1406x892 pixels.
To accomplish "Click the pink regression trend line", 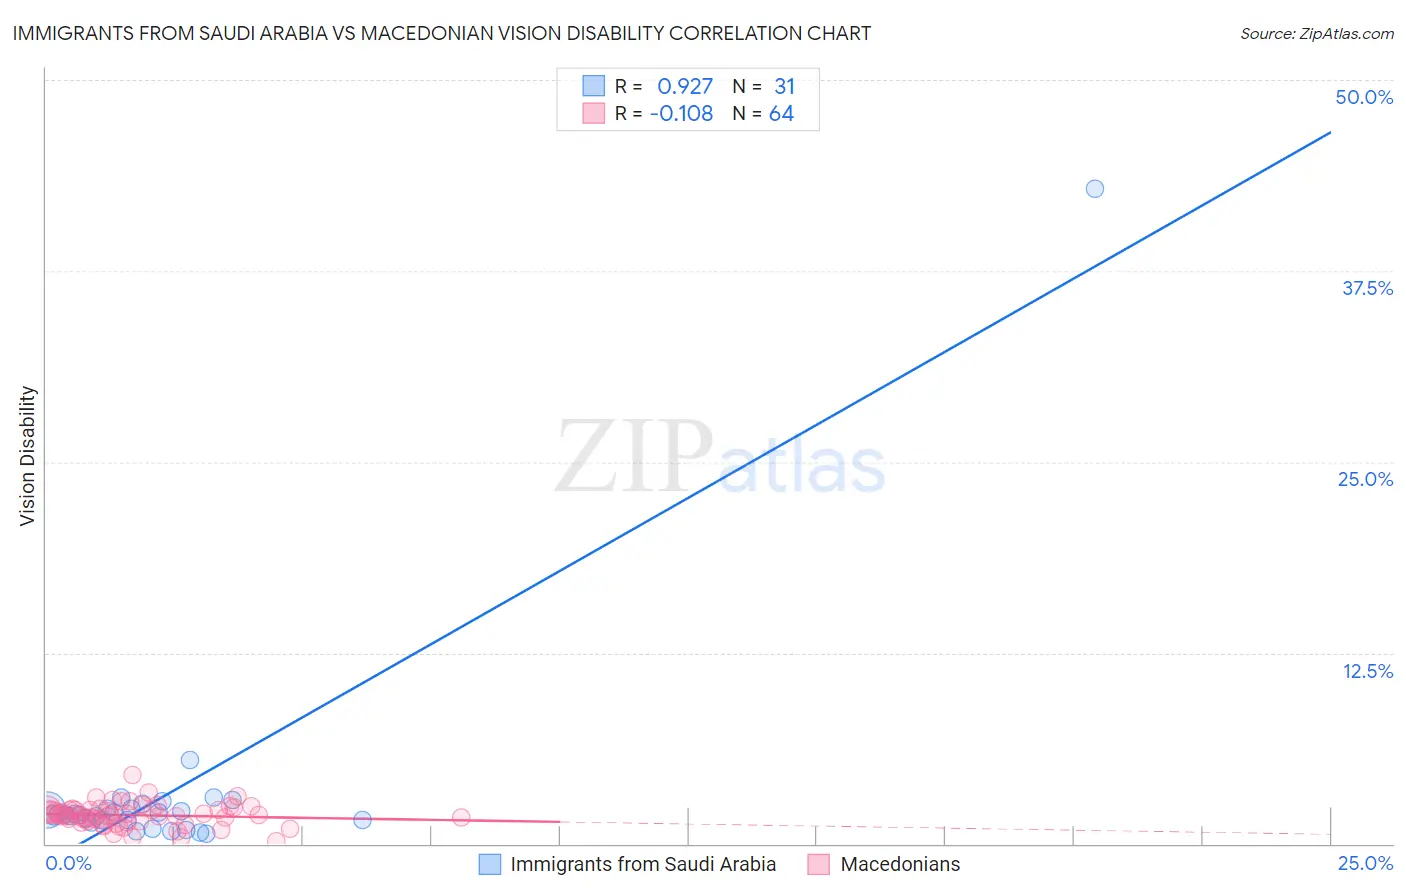I will click(300, 818).
